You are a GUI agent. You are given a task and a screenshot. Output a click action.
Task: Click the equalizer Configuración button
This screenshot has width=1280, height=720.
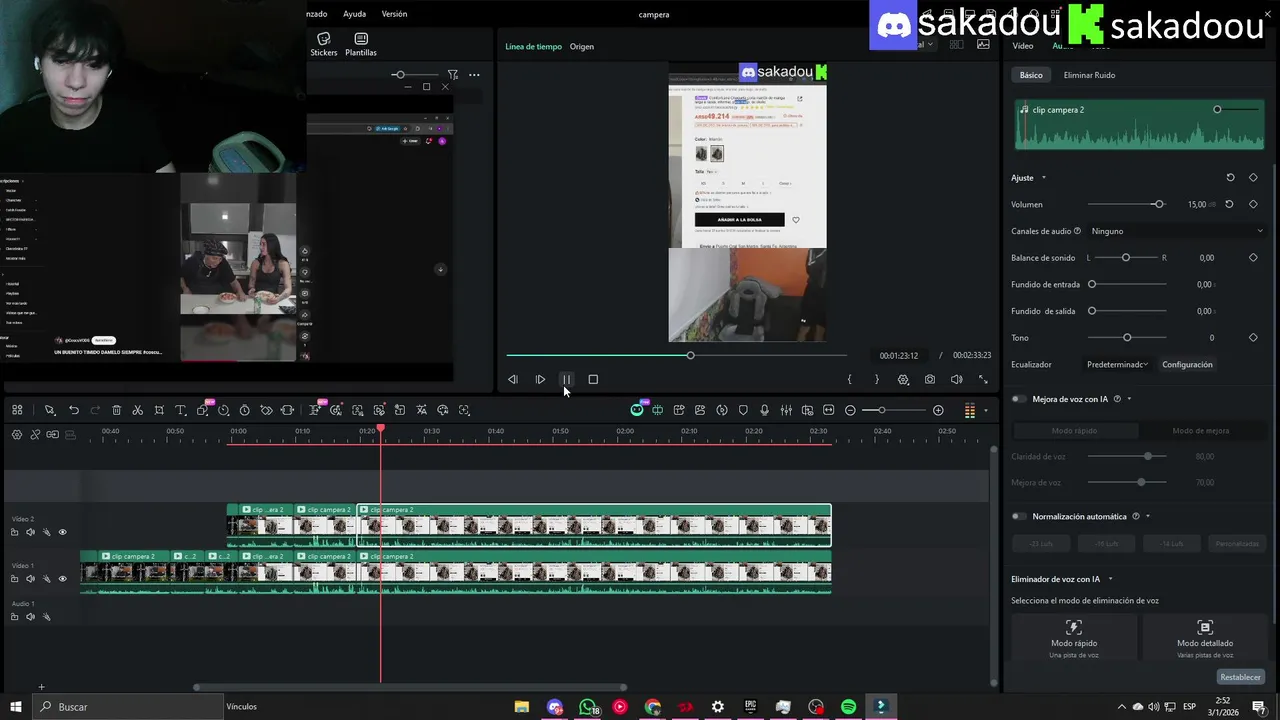coord(1187,365)
